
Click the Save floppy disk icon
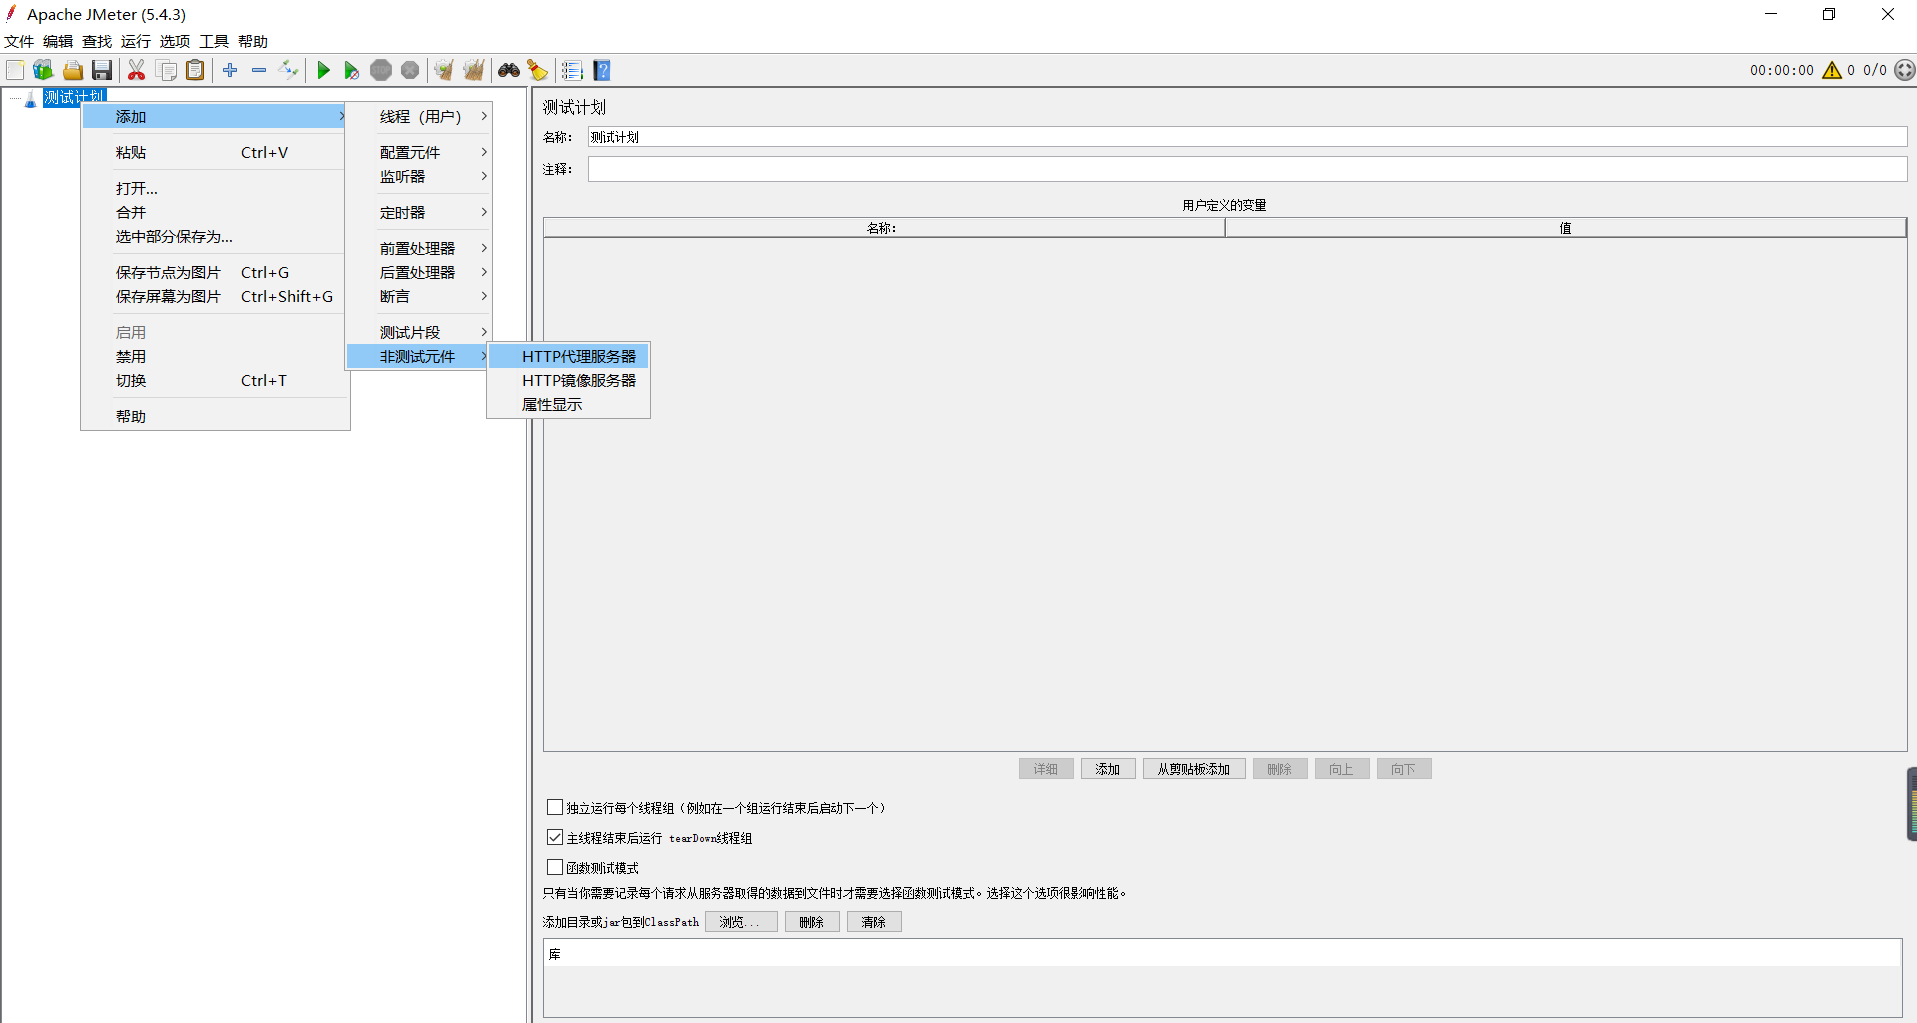pos(102,70)
